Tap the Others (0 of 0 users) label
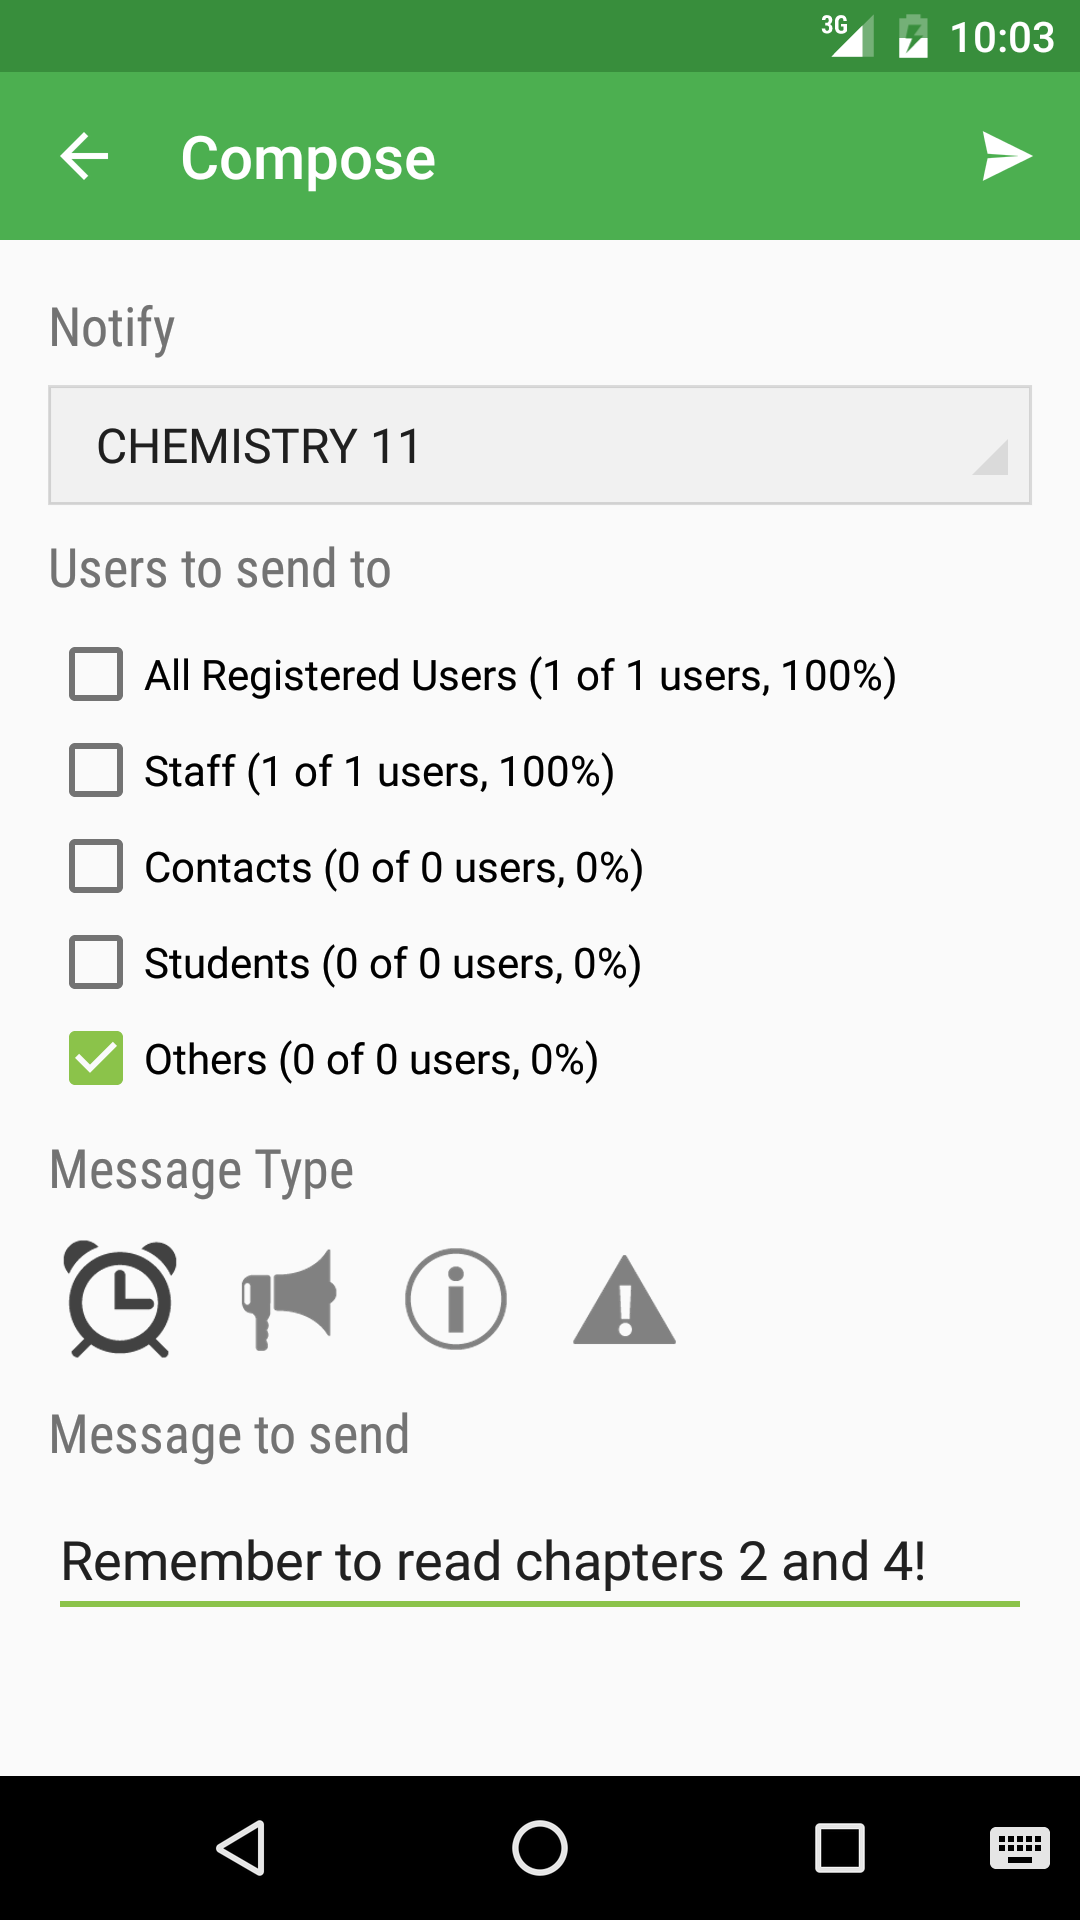 pos(371,1060)
